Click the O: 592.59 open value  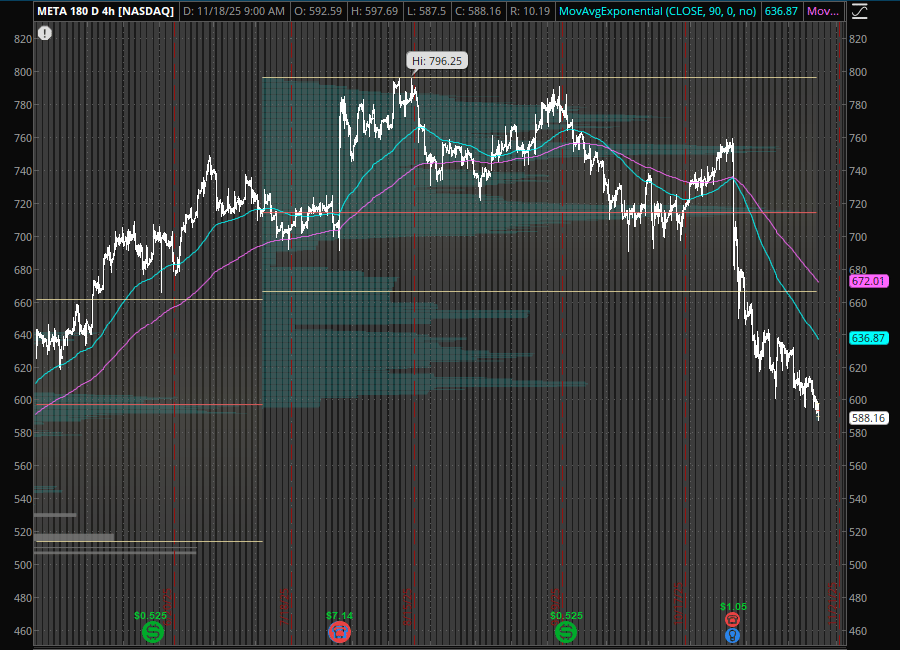317,11
